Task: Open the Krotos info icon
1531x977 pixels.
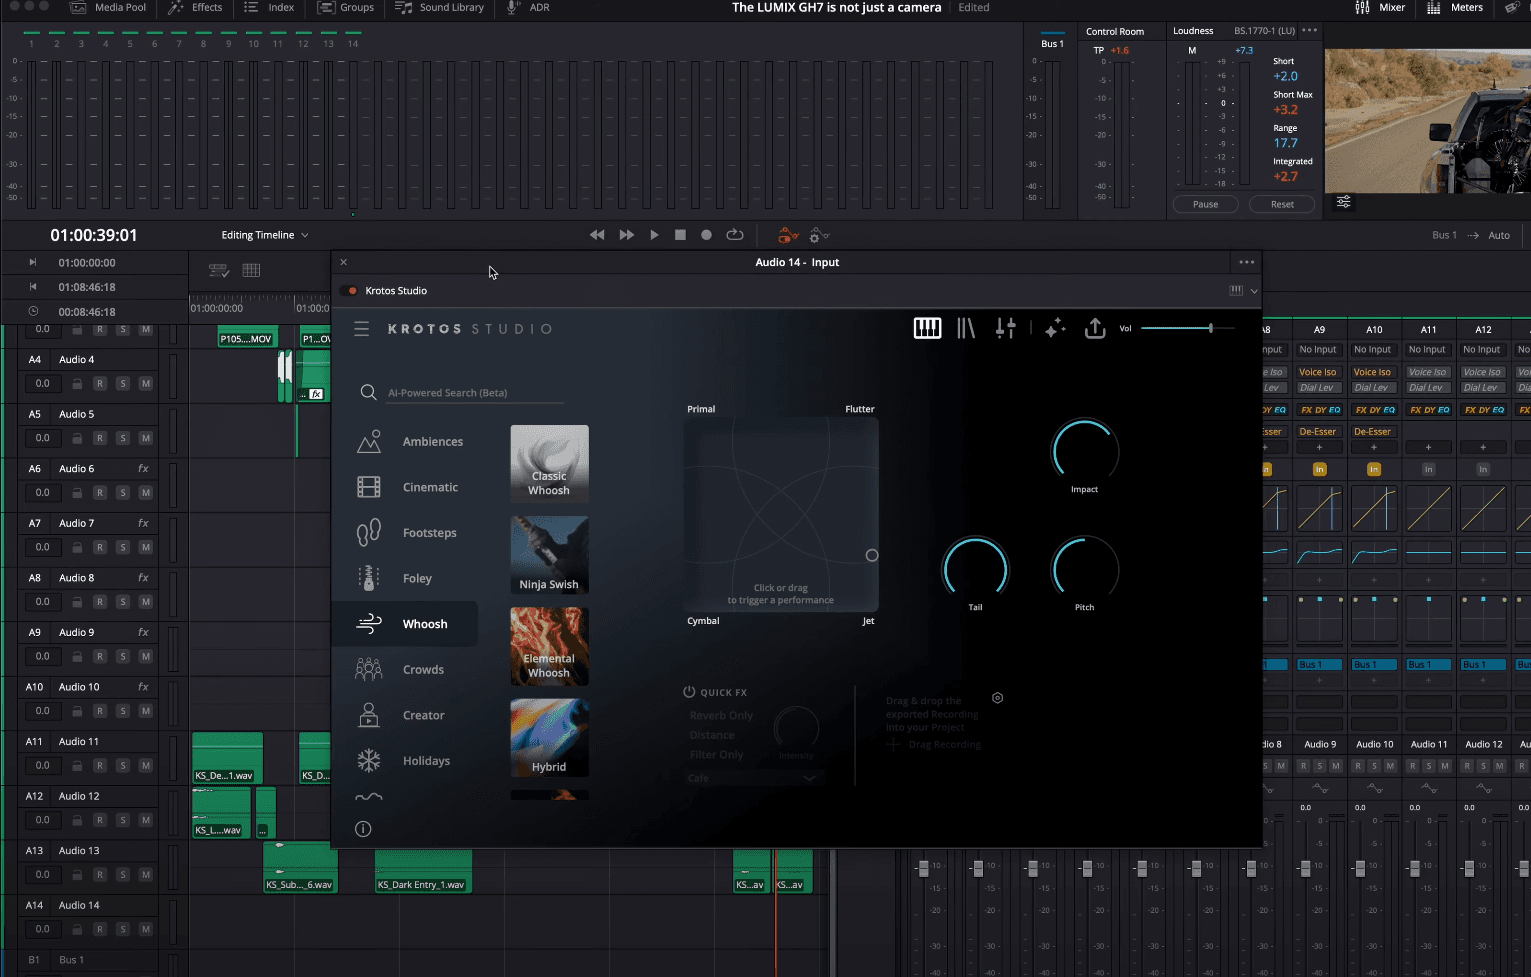Action: point(363,829)
